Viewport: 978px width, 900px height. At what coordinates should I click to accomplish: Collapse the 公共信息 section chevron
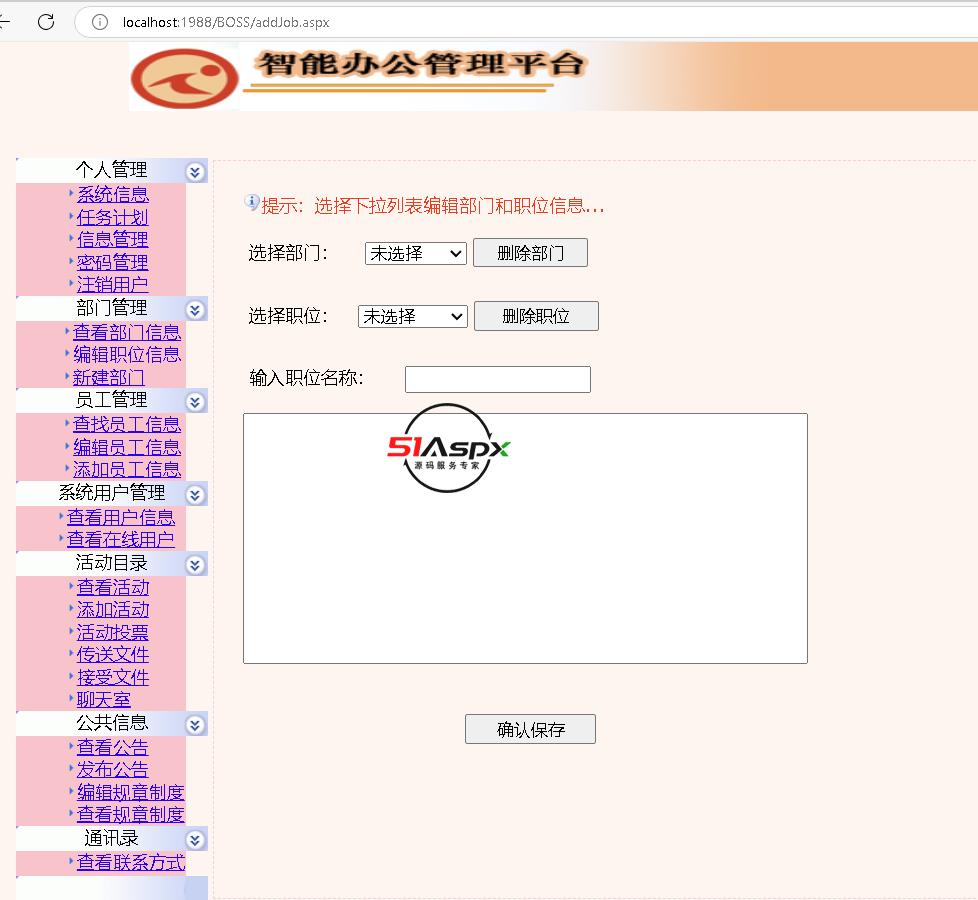click(195, 725)
